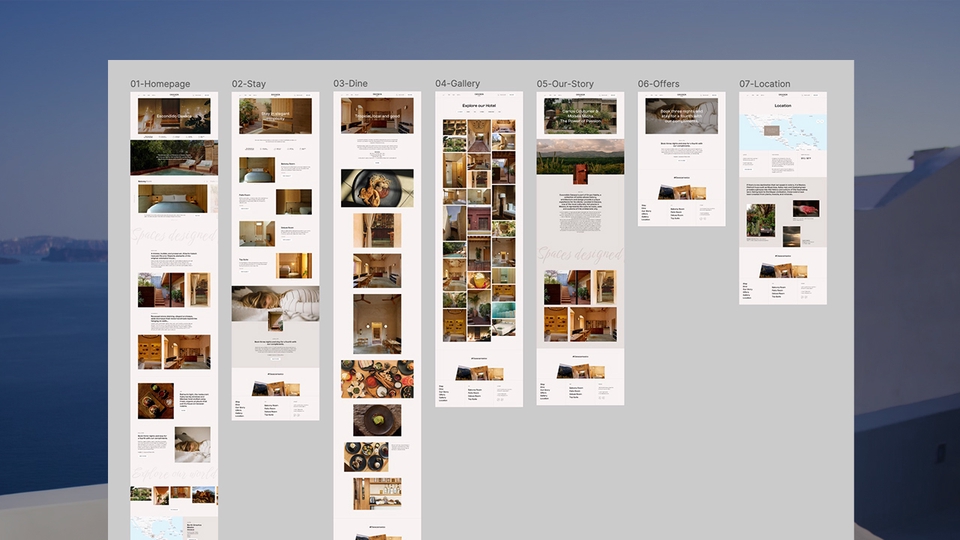Screen dimensions: 960x540
Task: Click the woman sleeping photo in Stay
Action: (275, 304)
